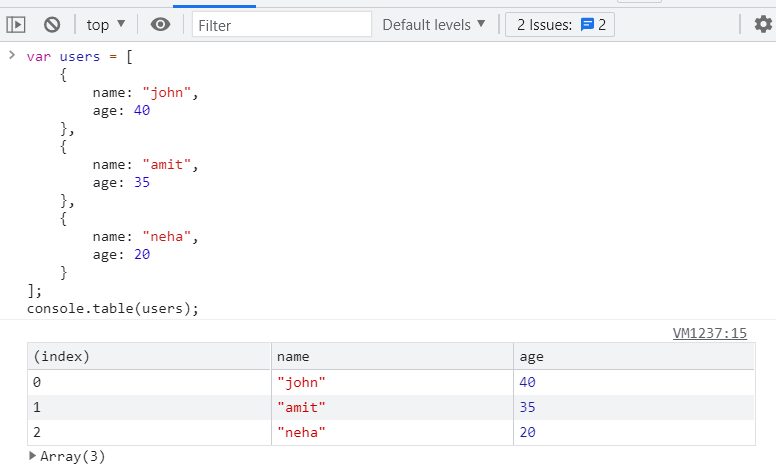Sort the table by the age column
Image resolution: width=776 pixels, height=467 pixels.
(634, 356)
